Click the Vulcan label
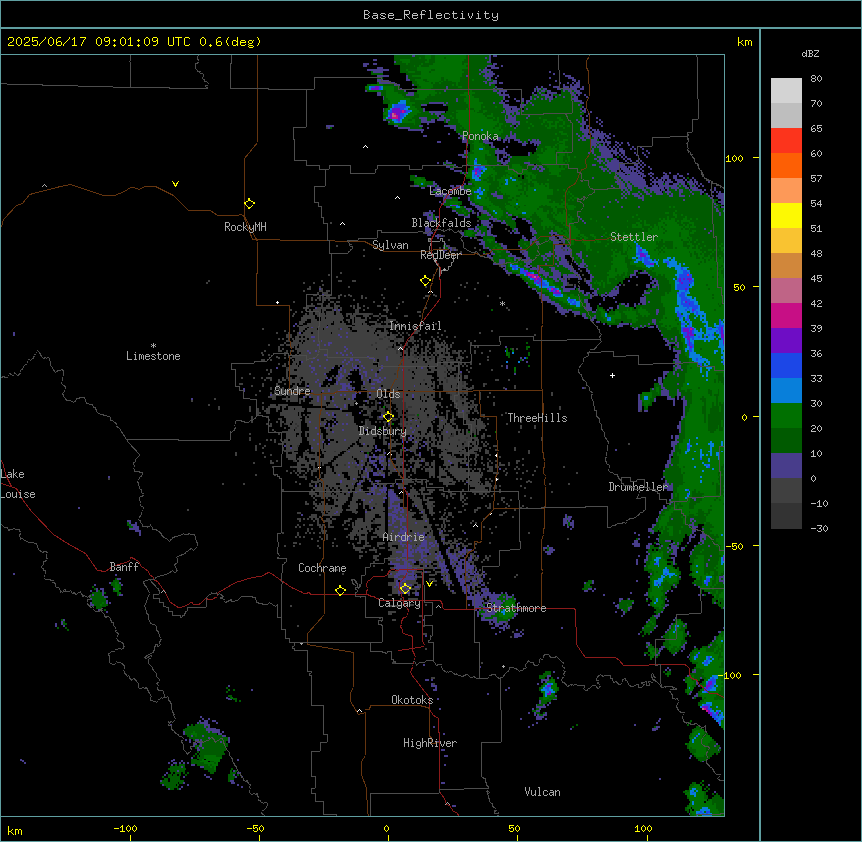 tap(543, 792)
